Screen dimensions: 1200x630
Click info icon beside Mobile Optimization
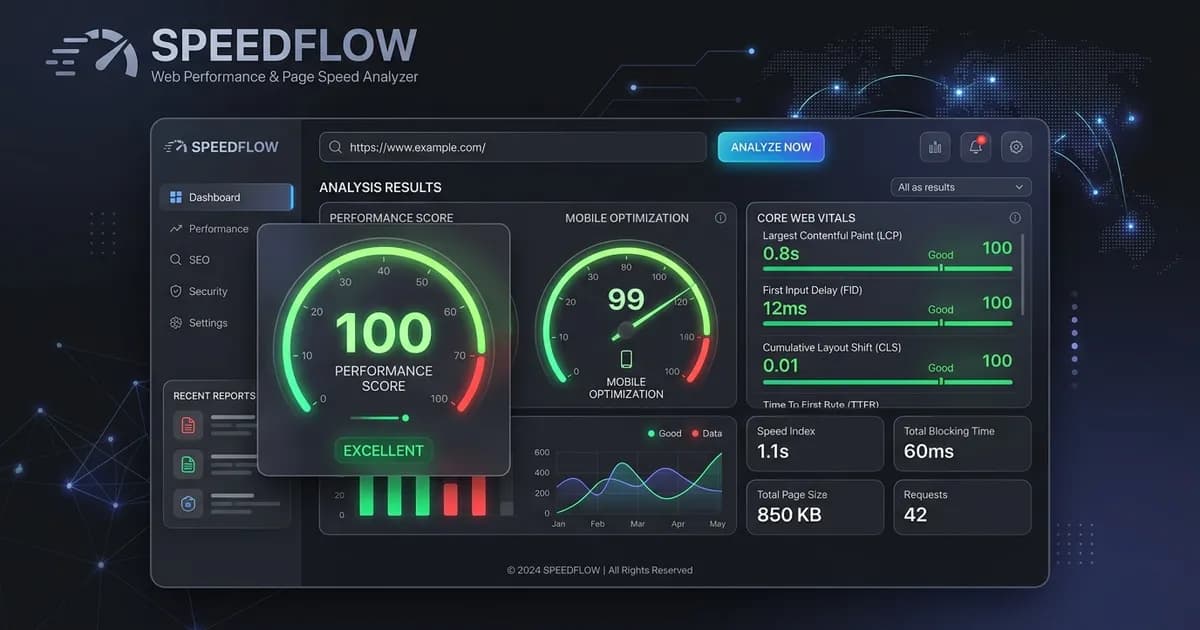tap(720, 217)
